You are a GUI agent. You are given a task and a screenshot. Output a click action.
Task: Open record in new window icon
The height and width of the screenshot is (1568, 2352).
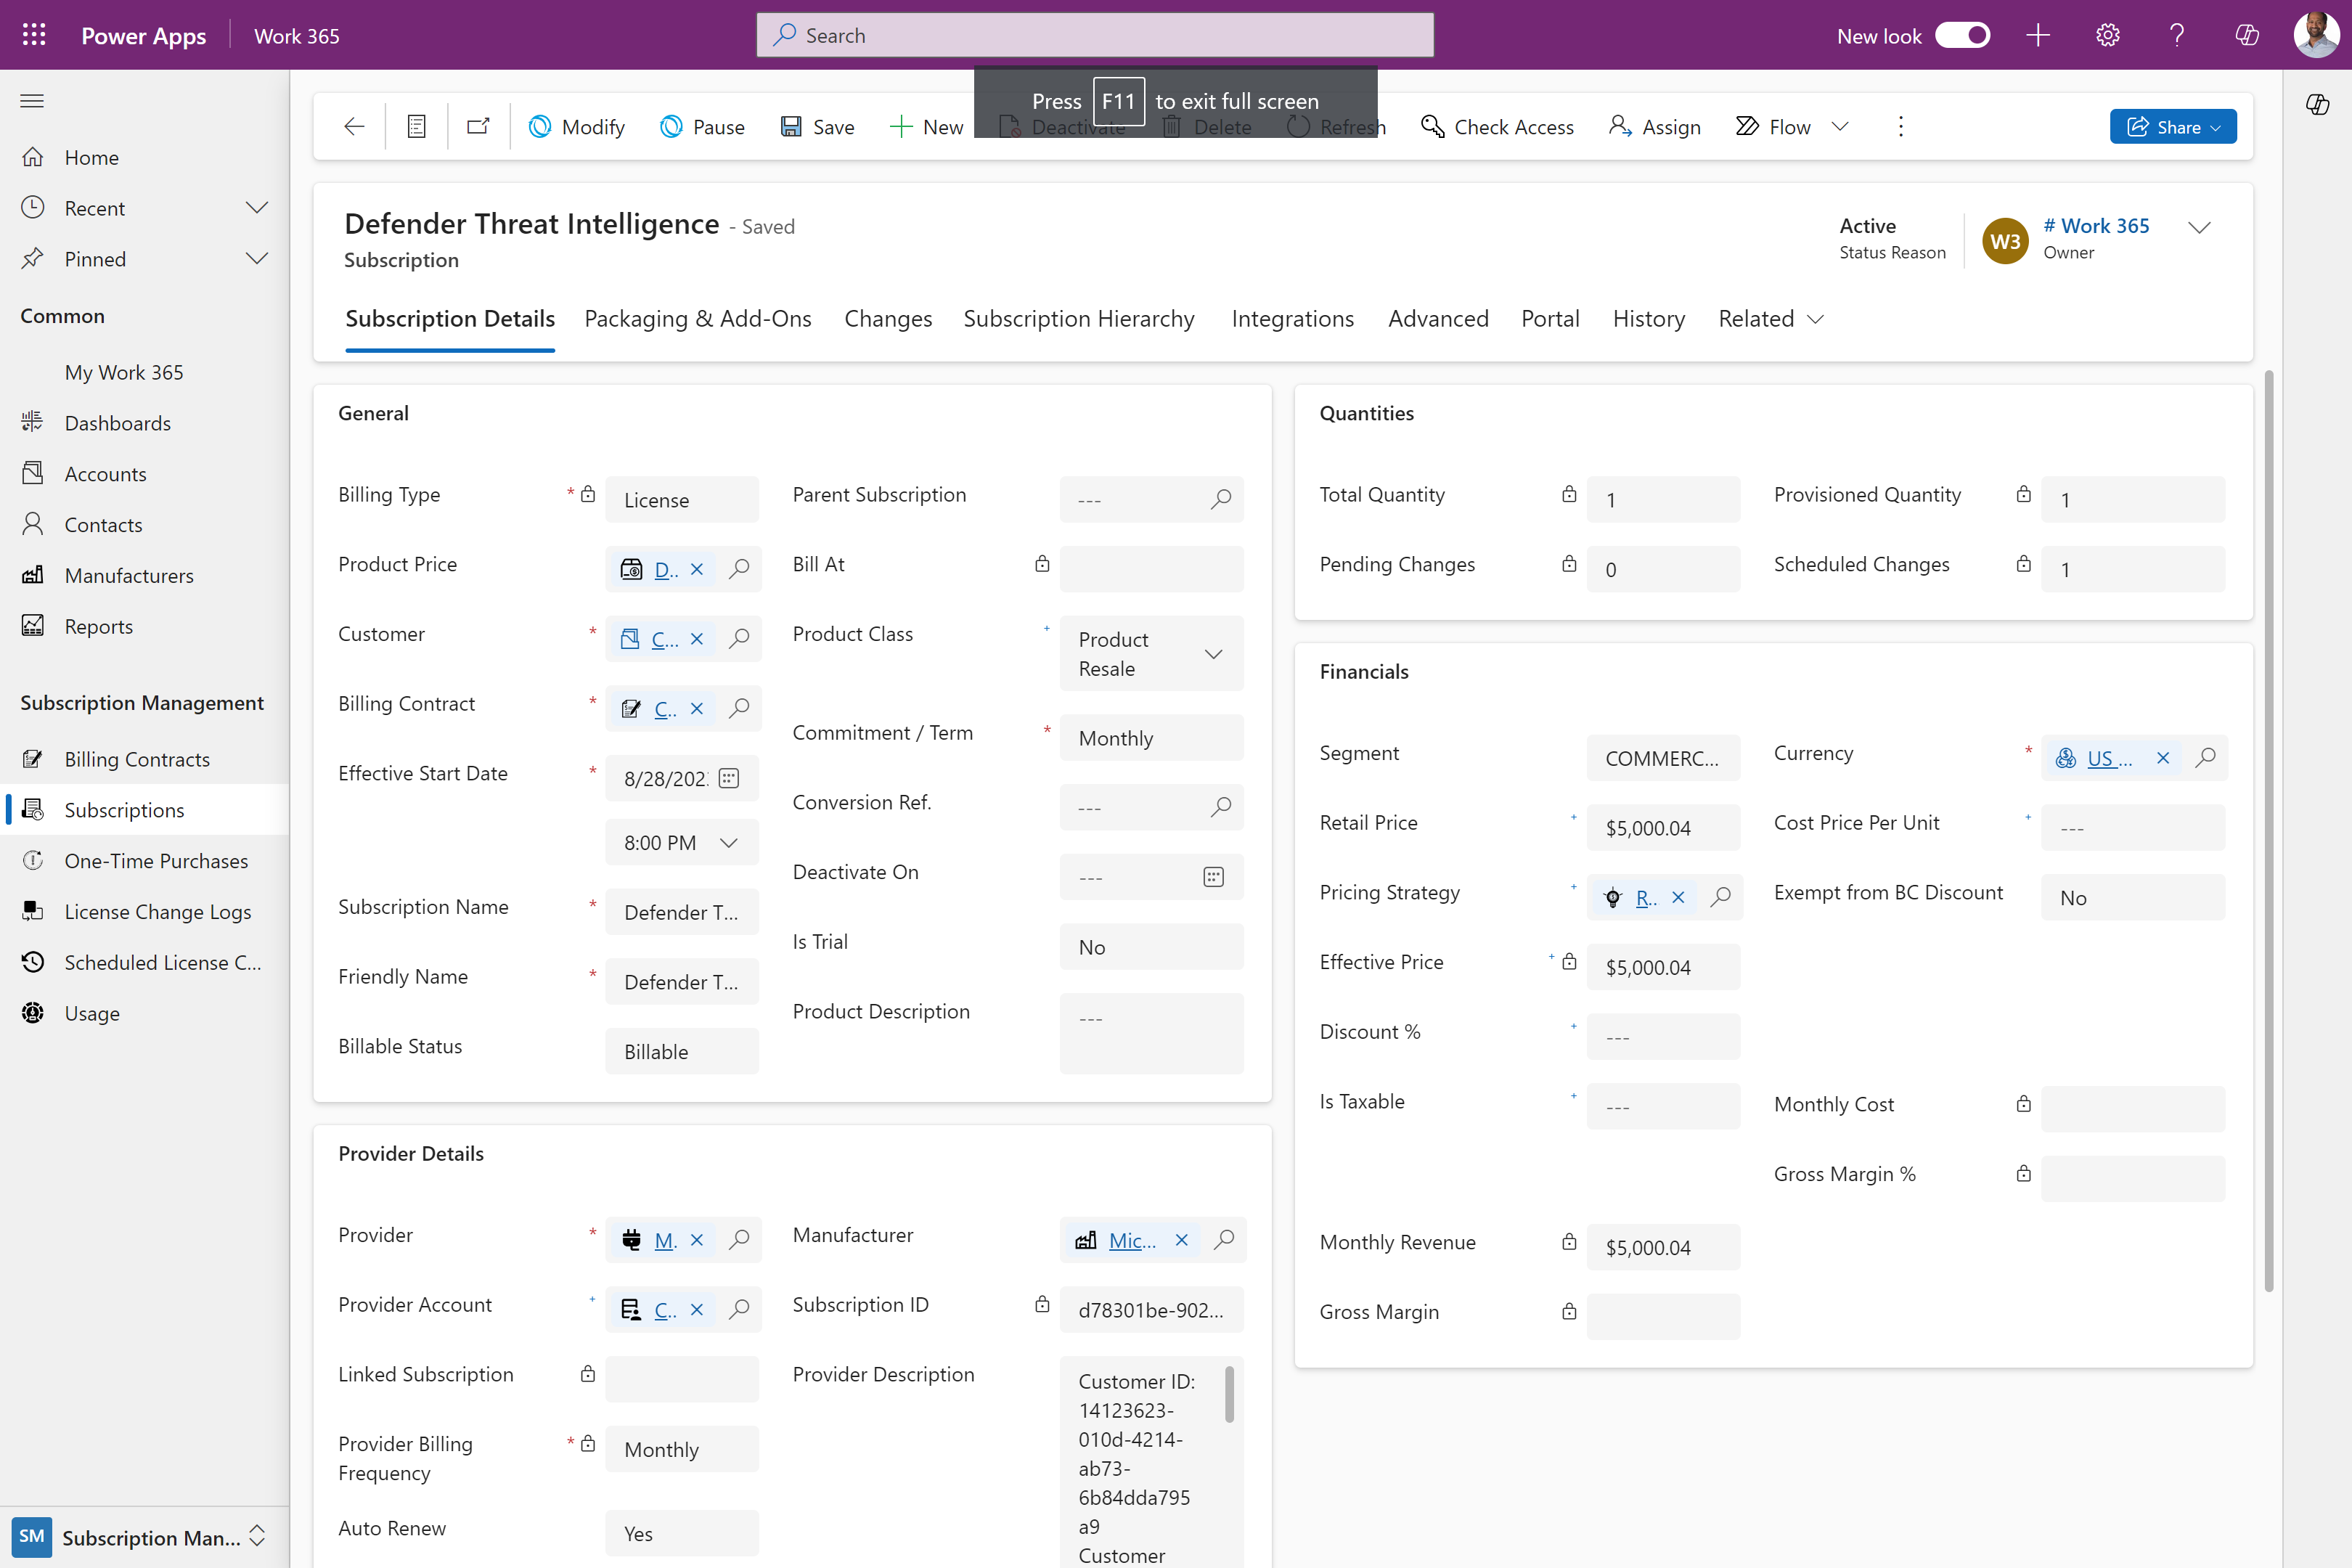[x=478, y=126]
